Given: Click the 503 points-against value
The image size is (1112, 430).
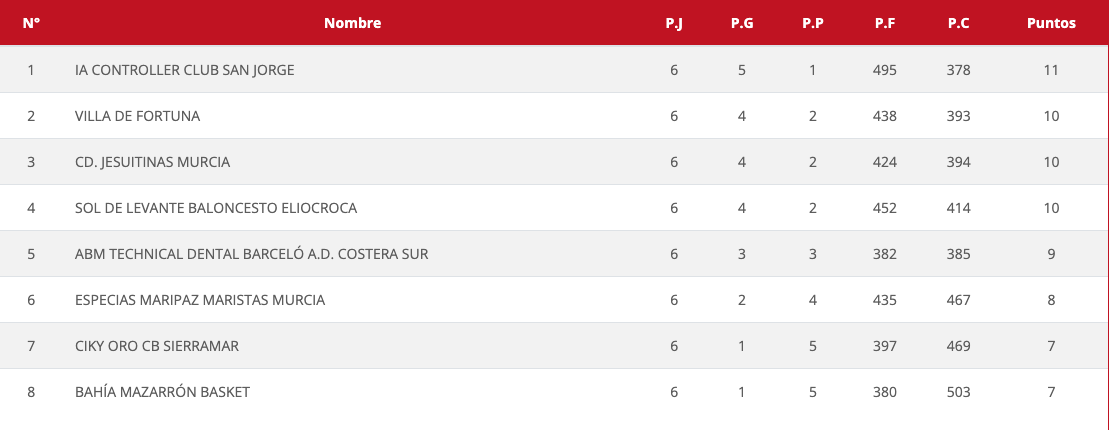Looking at the screenshot, I should pos(959,392).
